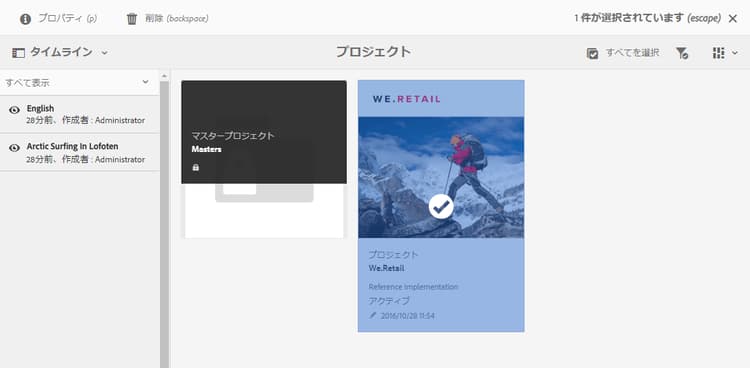Image resolution: width=750 pixels, height=368 pixels.
Task: Click the card view grid icon
Action: pyautogui.click(x=718, y=53)
